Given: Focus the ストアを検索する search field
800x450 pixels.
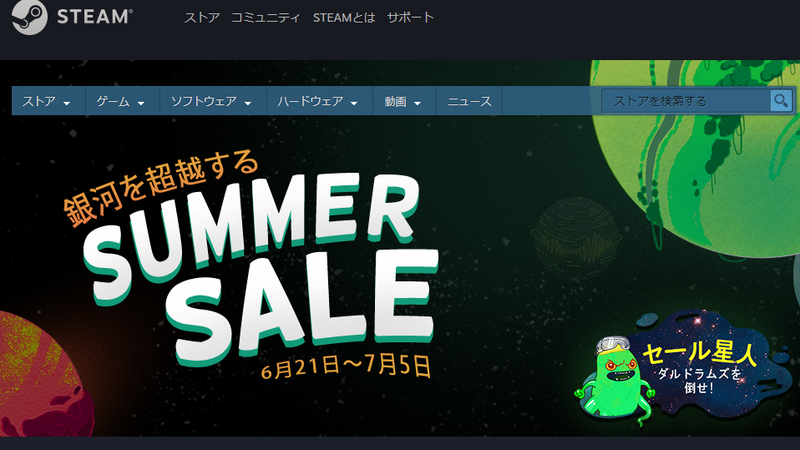Looking at the screenshot, I should coord(686,101).
